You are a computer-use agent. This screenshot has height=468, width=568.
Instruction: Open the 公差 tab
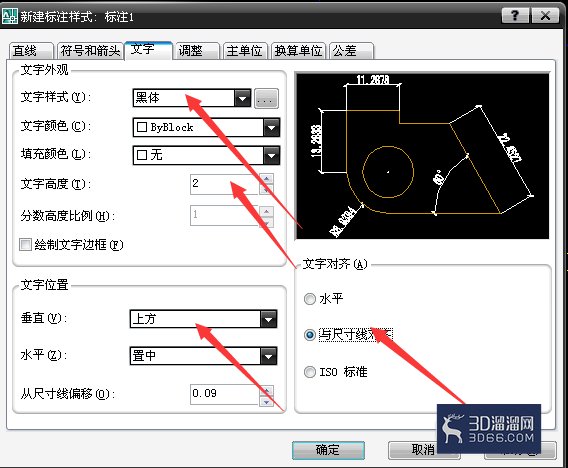click(x=351, y=51)
